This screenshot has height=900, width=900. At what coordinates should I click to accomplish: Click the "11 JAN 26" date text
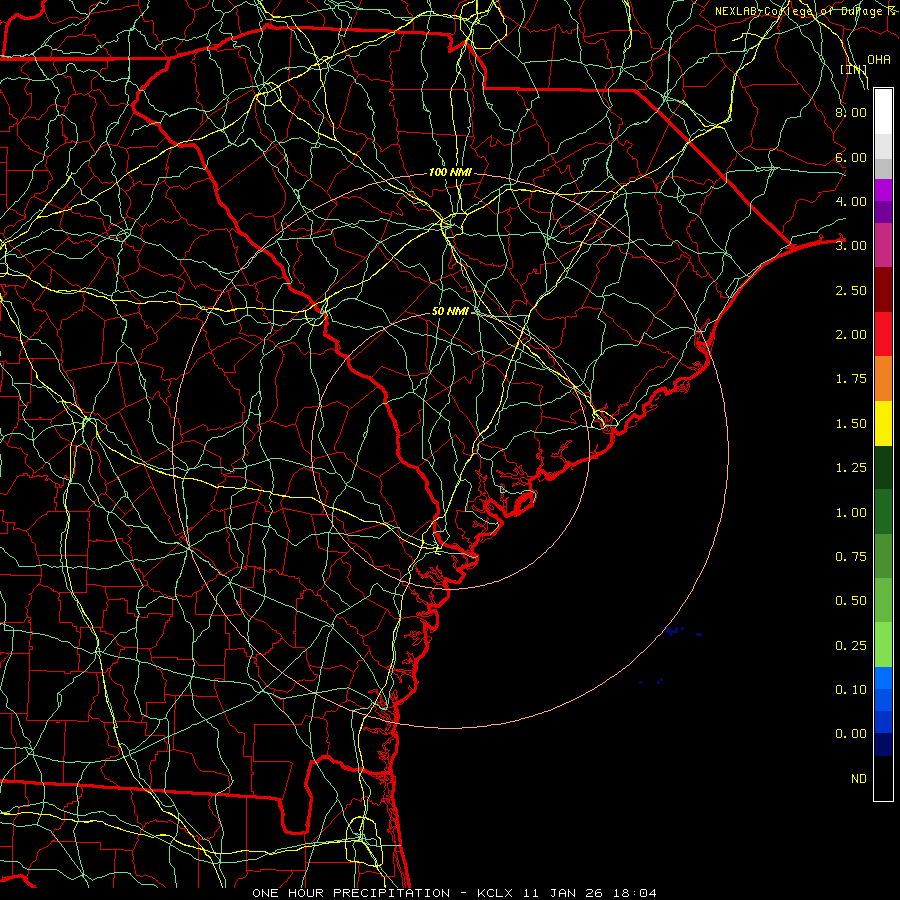tap(562, 893)
